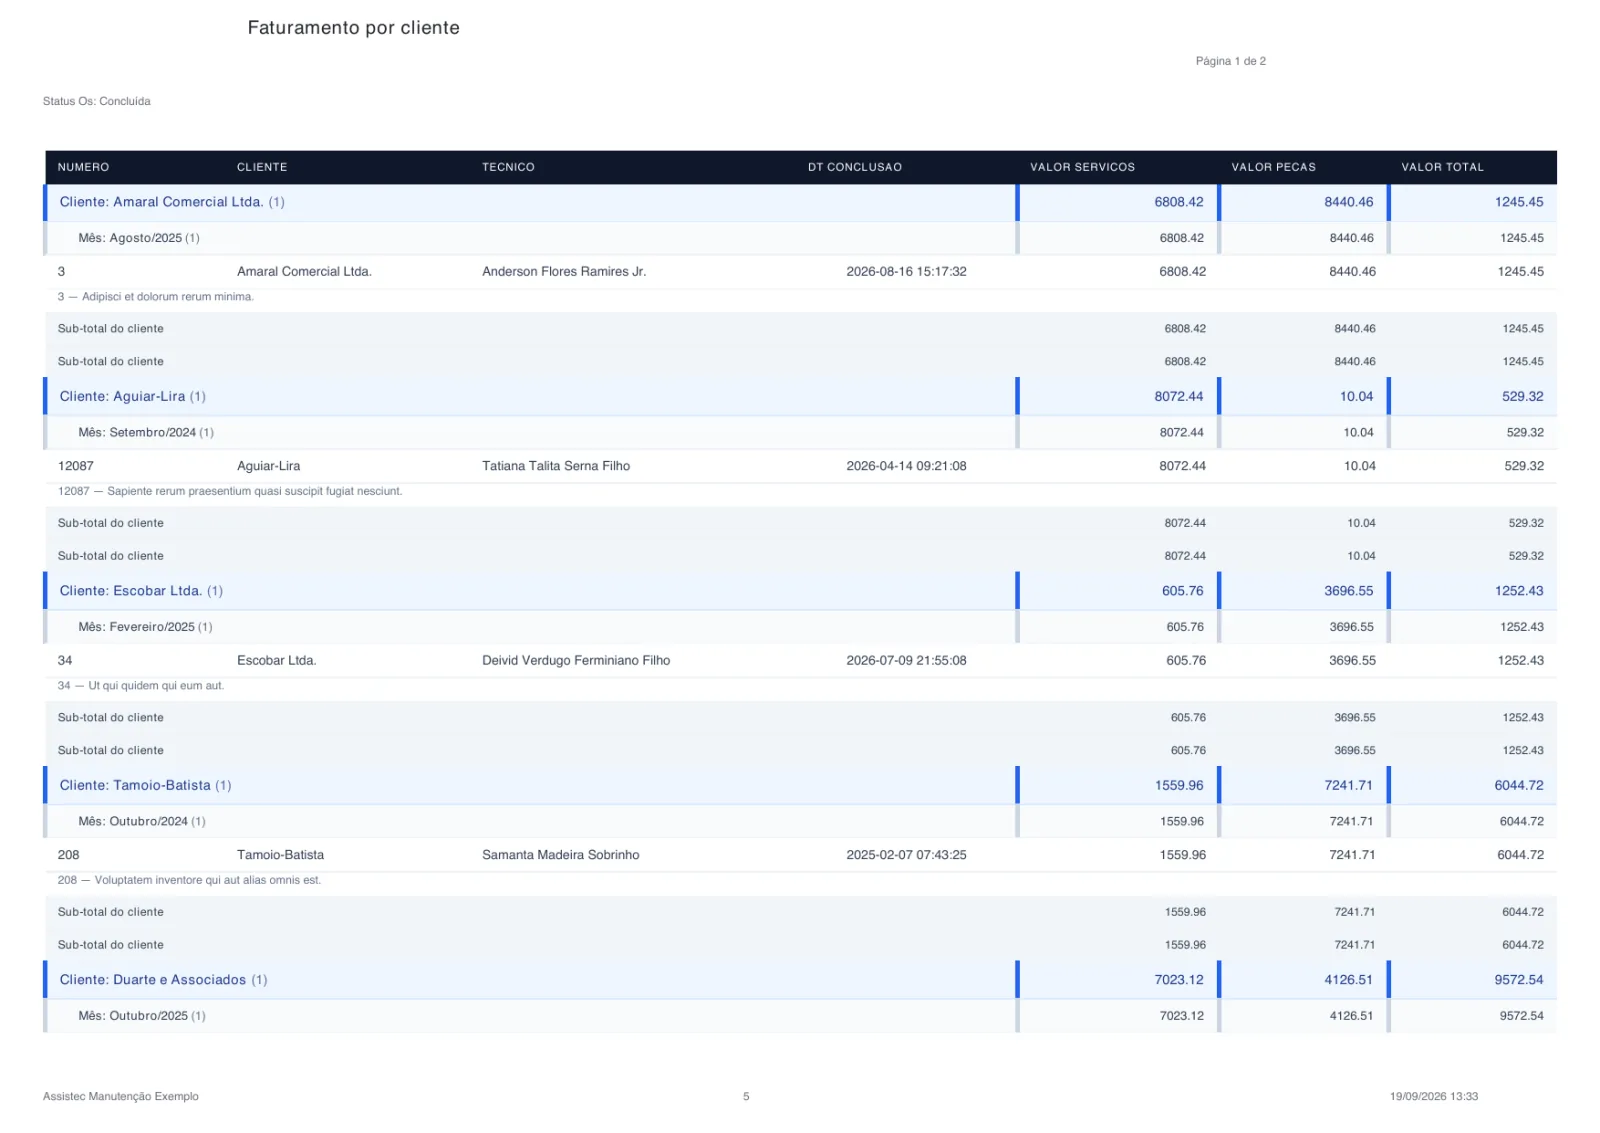Click the report title 'Faturamento por cliente'

[353, 28]
